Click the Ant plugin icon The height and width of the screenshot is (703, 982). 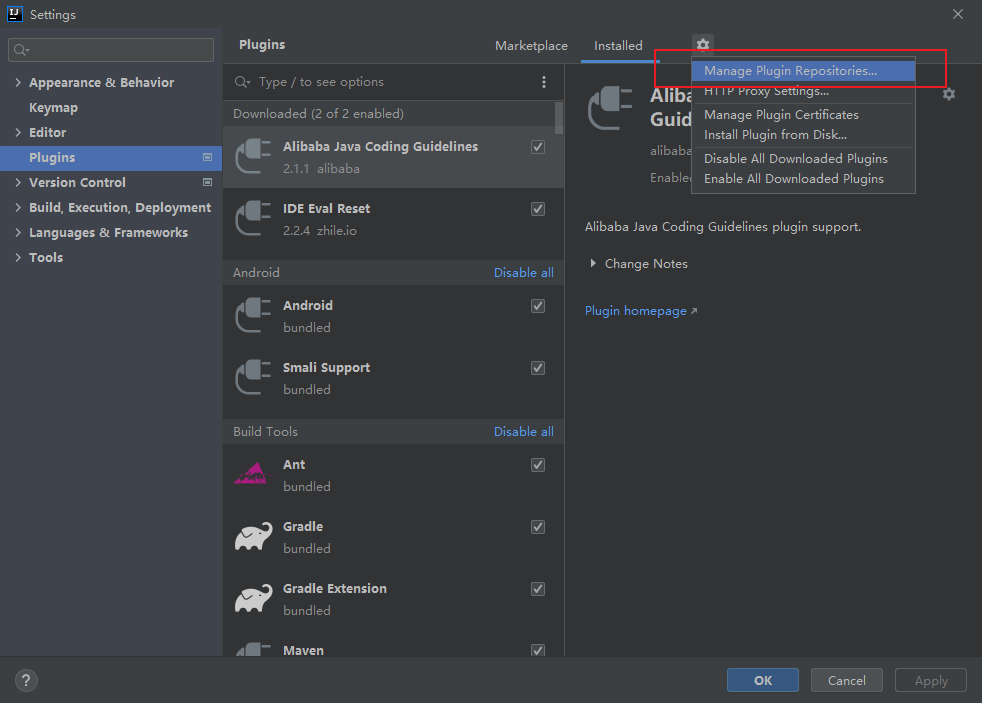[x=252, y=475]
